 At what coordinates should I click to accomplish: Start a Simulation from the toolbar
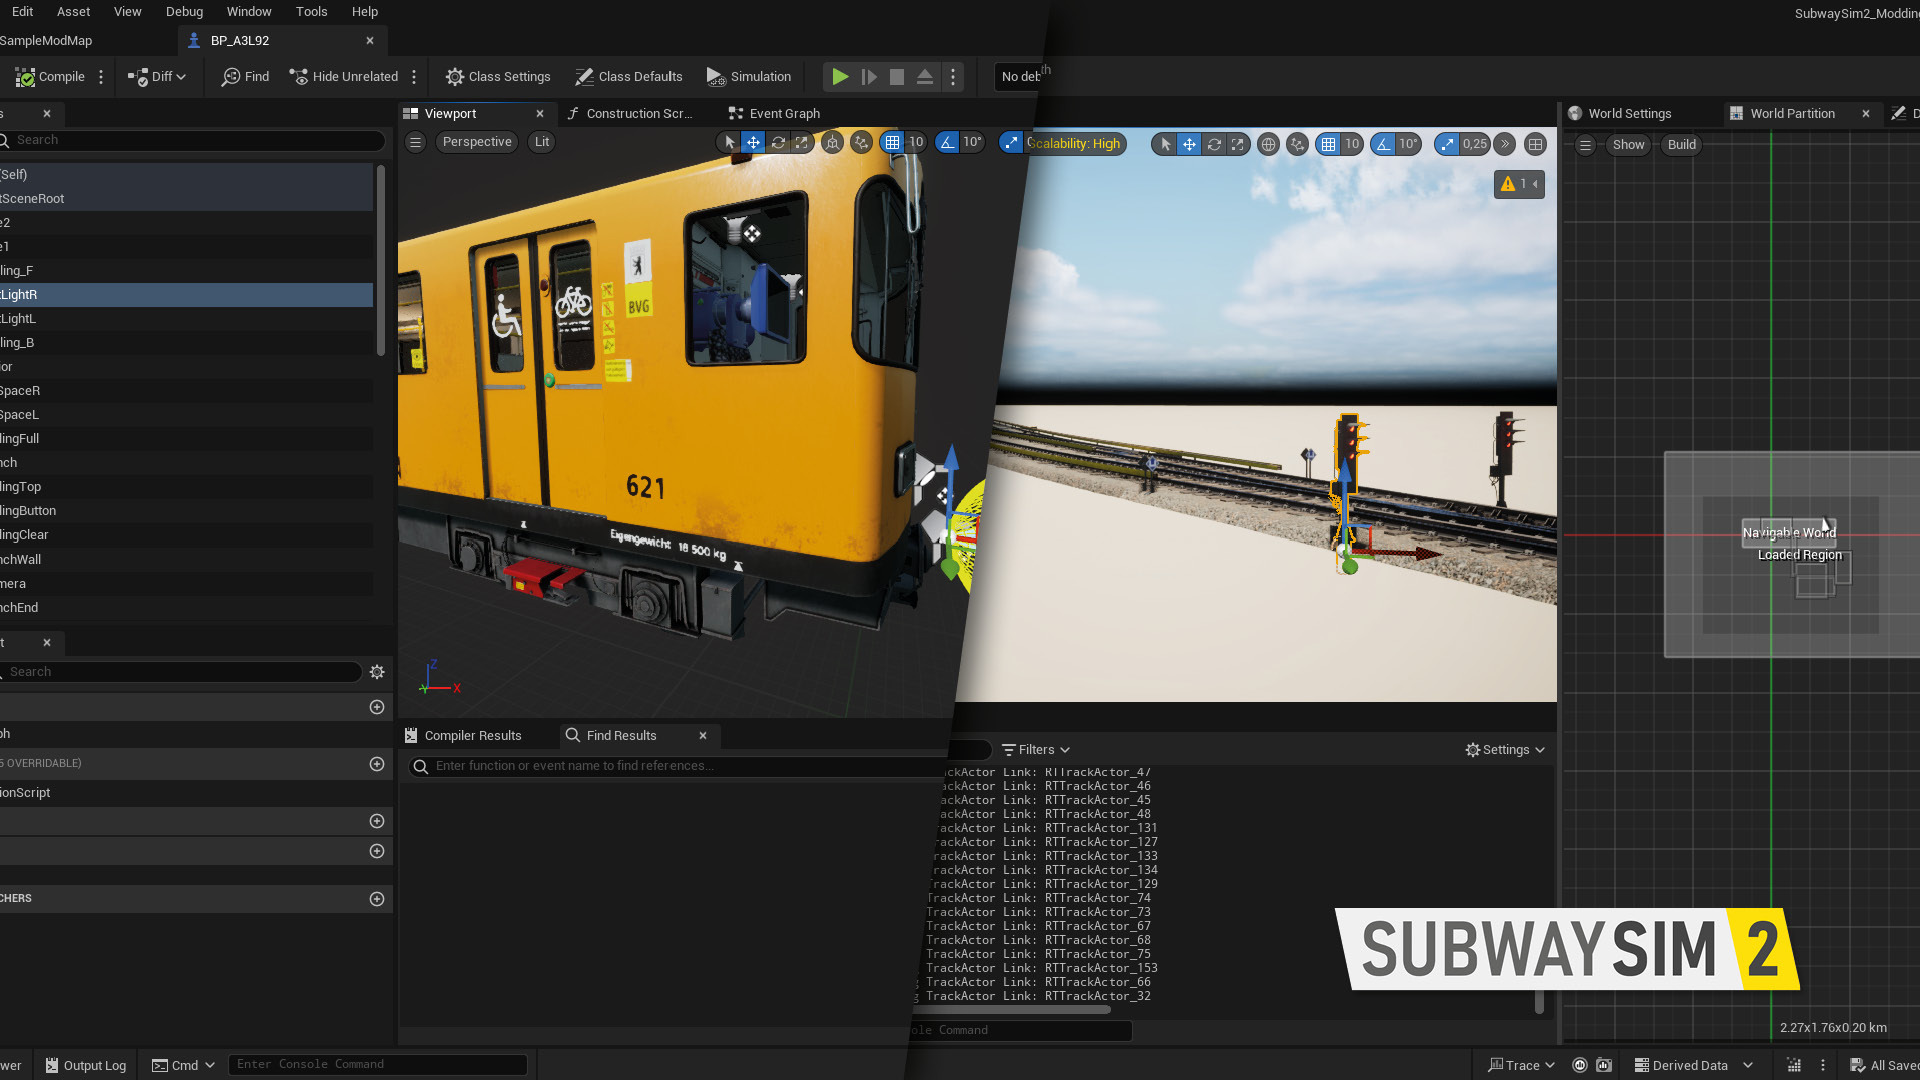(x=748, y=76)
